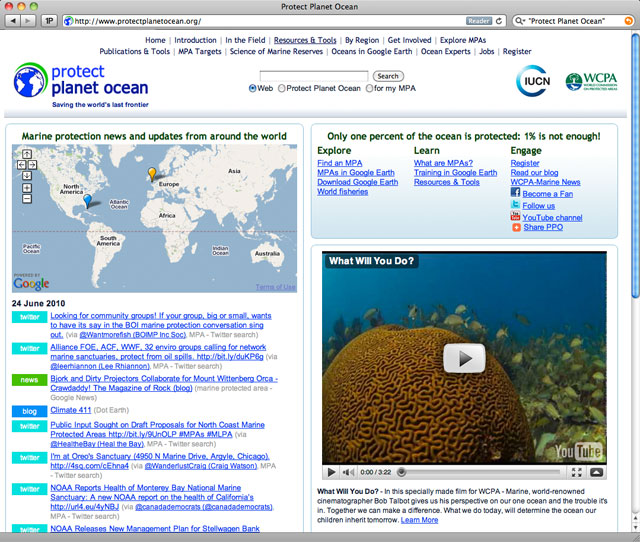
Task: Follow the Learn More link under video
Action: point(419,520)
